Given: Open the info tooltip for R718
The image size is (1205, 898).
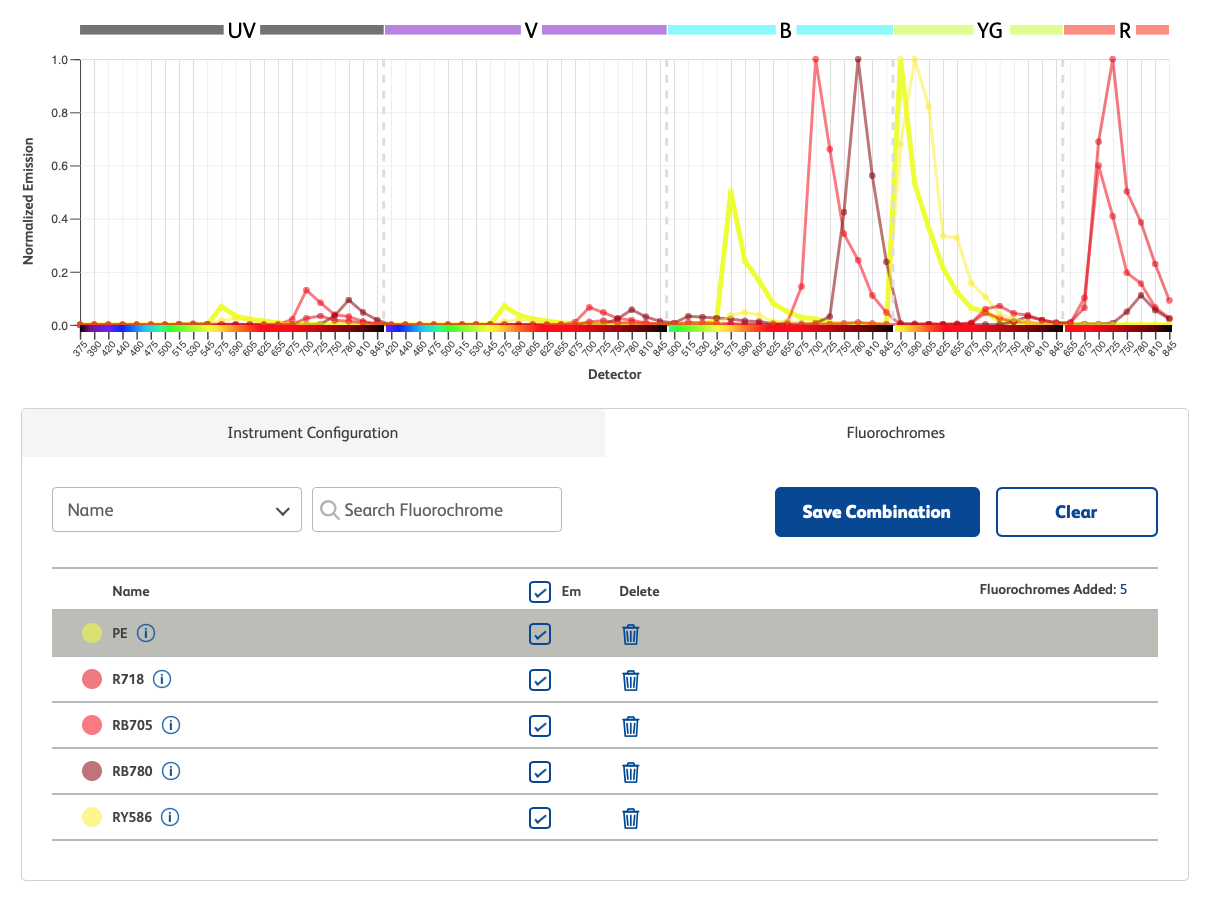Looking at the screenshot, I should click(x=162, y=679).
